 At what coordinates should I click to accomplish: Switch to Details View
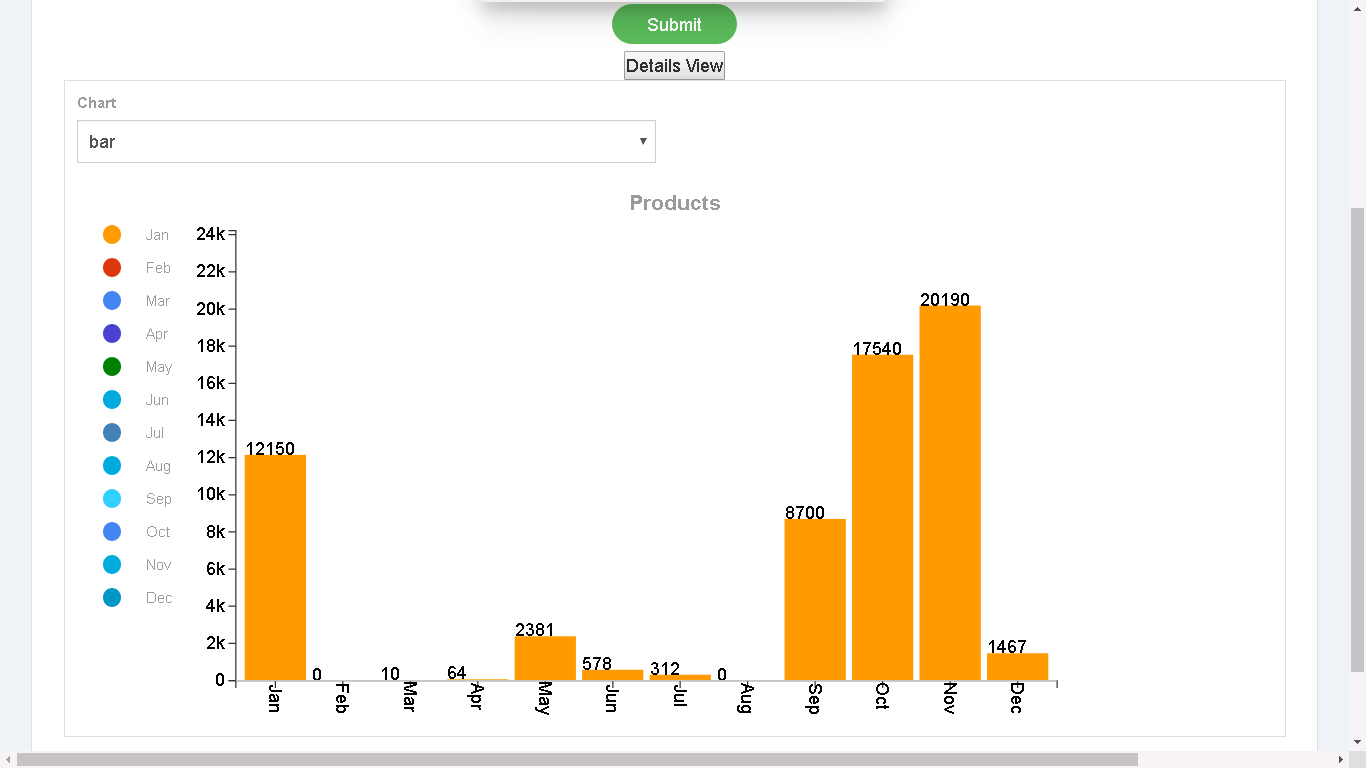pos(674,65)
